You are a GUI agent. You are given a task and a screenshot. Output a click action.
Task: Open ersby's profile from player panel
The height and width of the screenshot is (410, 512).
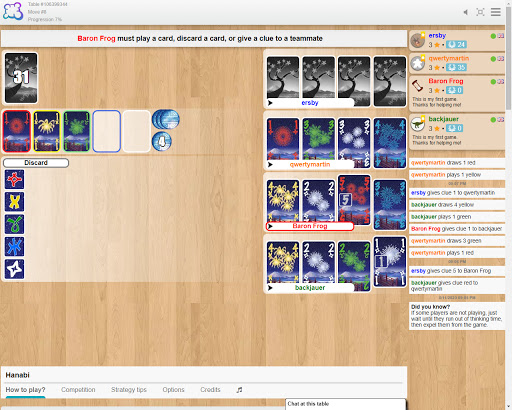pyautogui.click(x=437, y=35)
